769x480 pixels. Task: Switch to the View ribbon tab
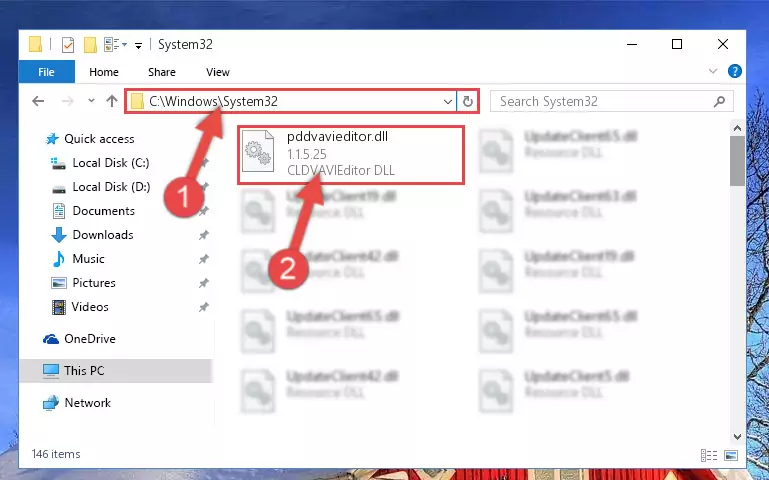click(x=218, y=72)
